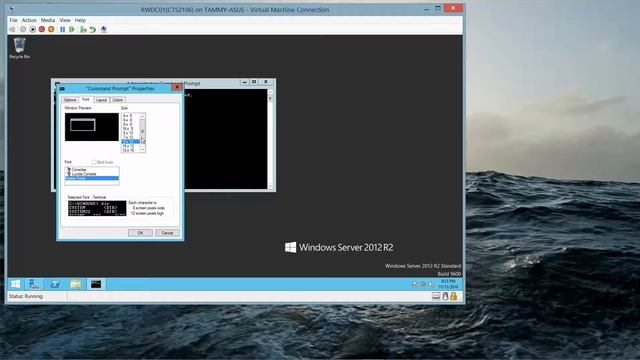Turn off the virtual machine via toolbar

(x=32, y=29)
